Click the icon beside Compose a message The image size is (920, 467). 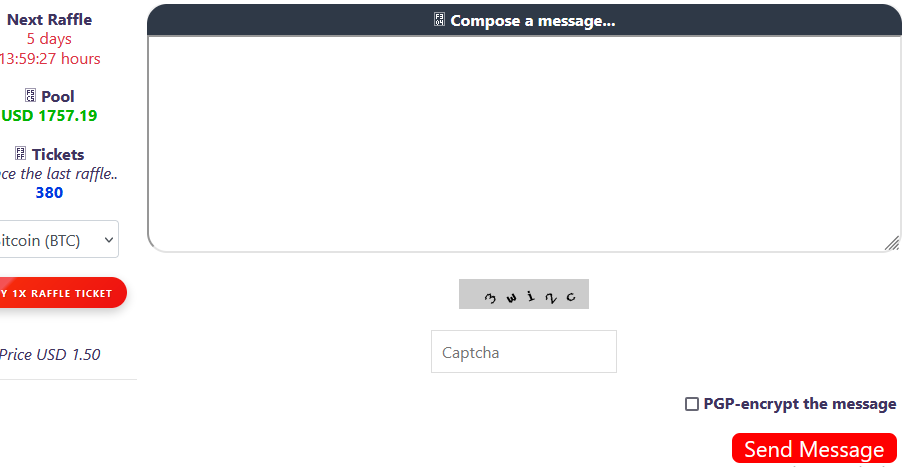[x=440, y=21]
